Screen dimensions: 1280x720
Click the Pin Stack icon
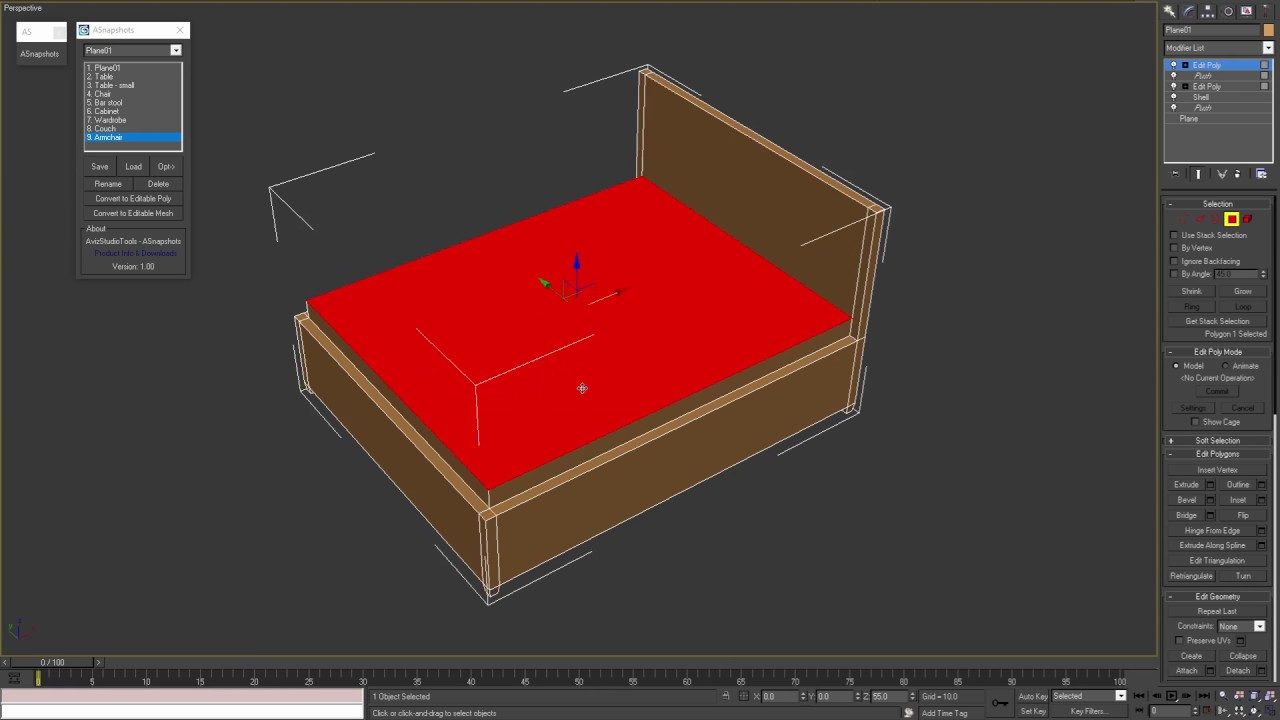tap(1175, 174)
